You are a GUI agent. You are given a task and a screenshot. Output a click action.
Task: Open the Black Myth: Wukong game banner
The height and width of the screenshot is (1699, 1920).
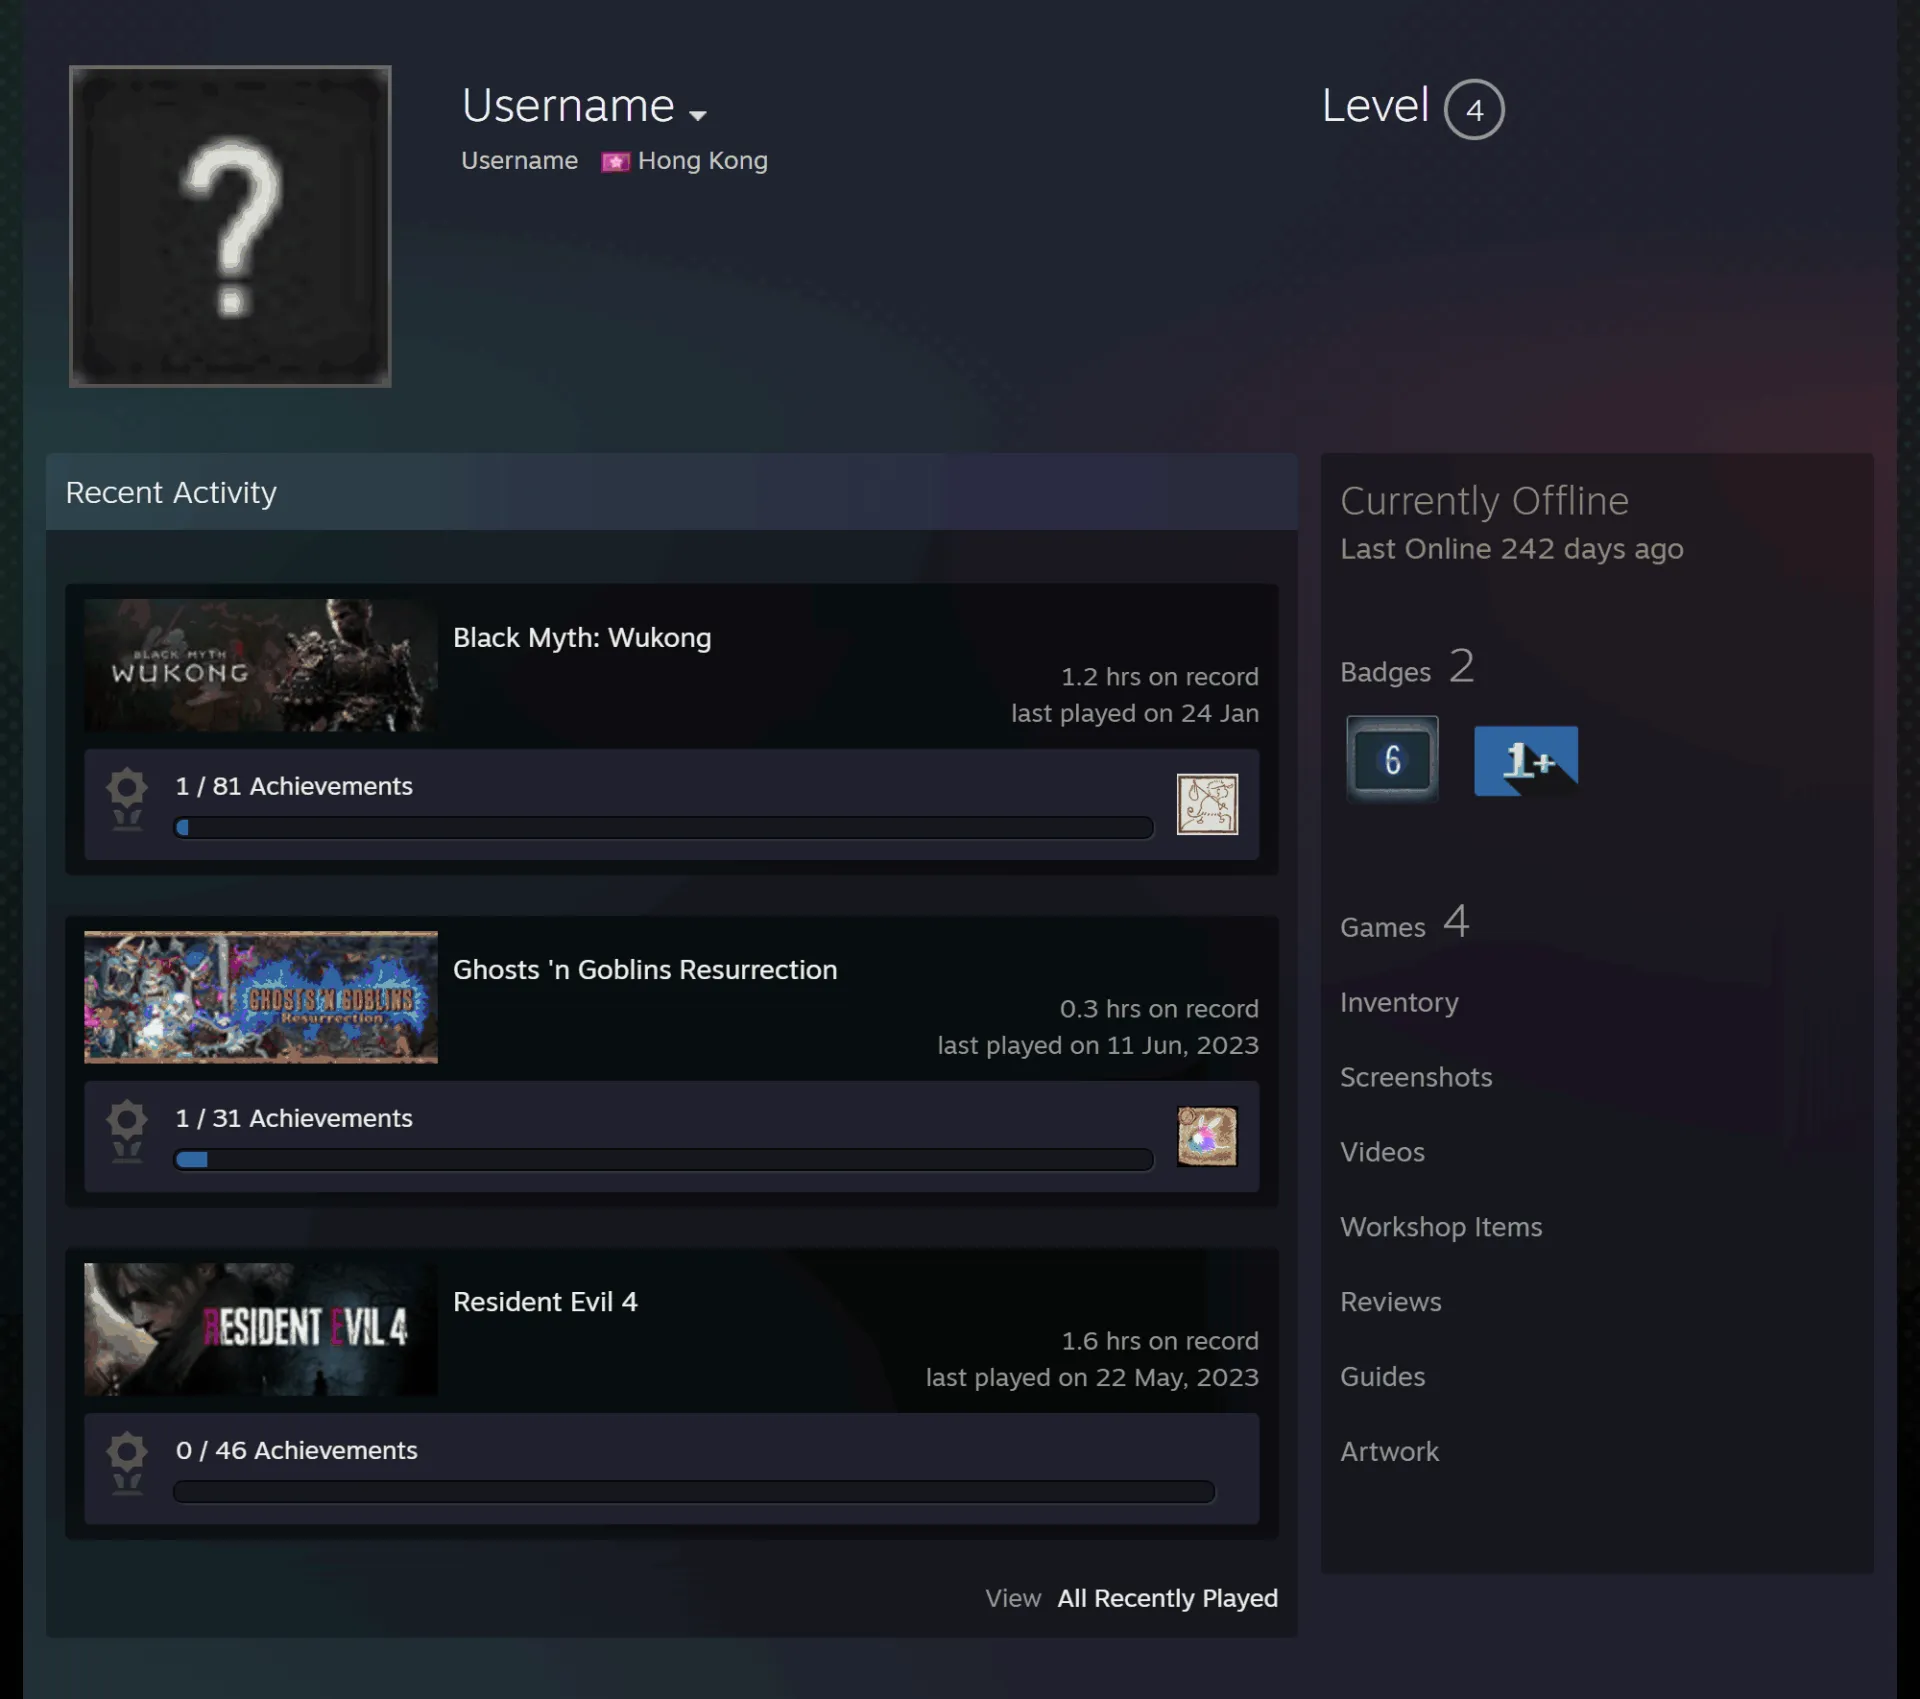pos(261,665)
